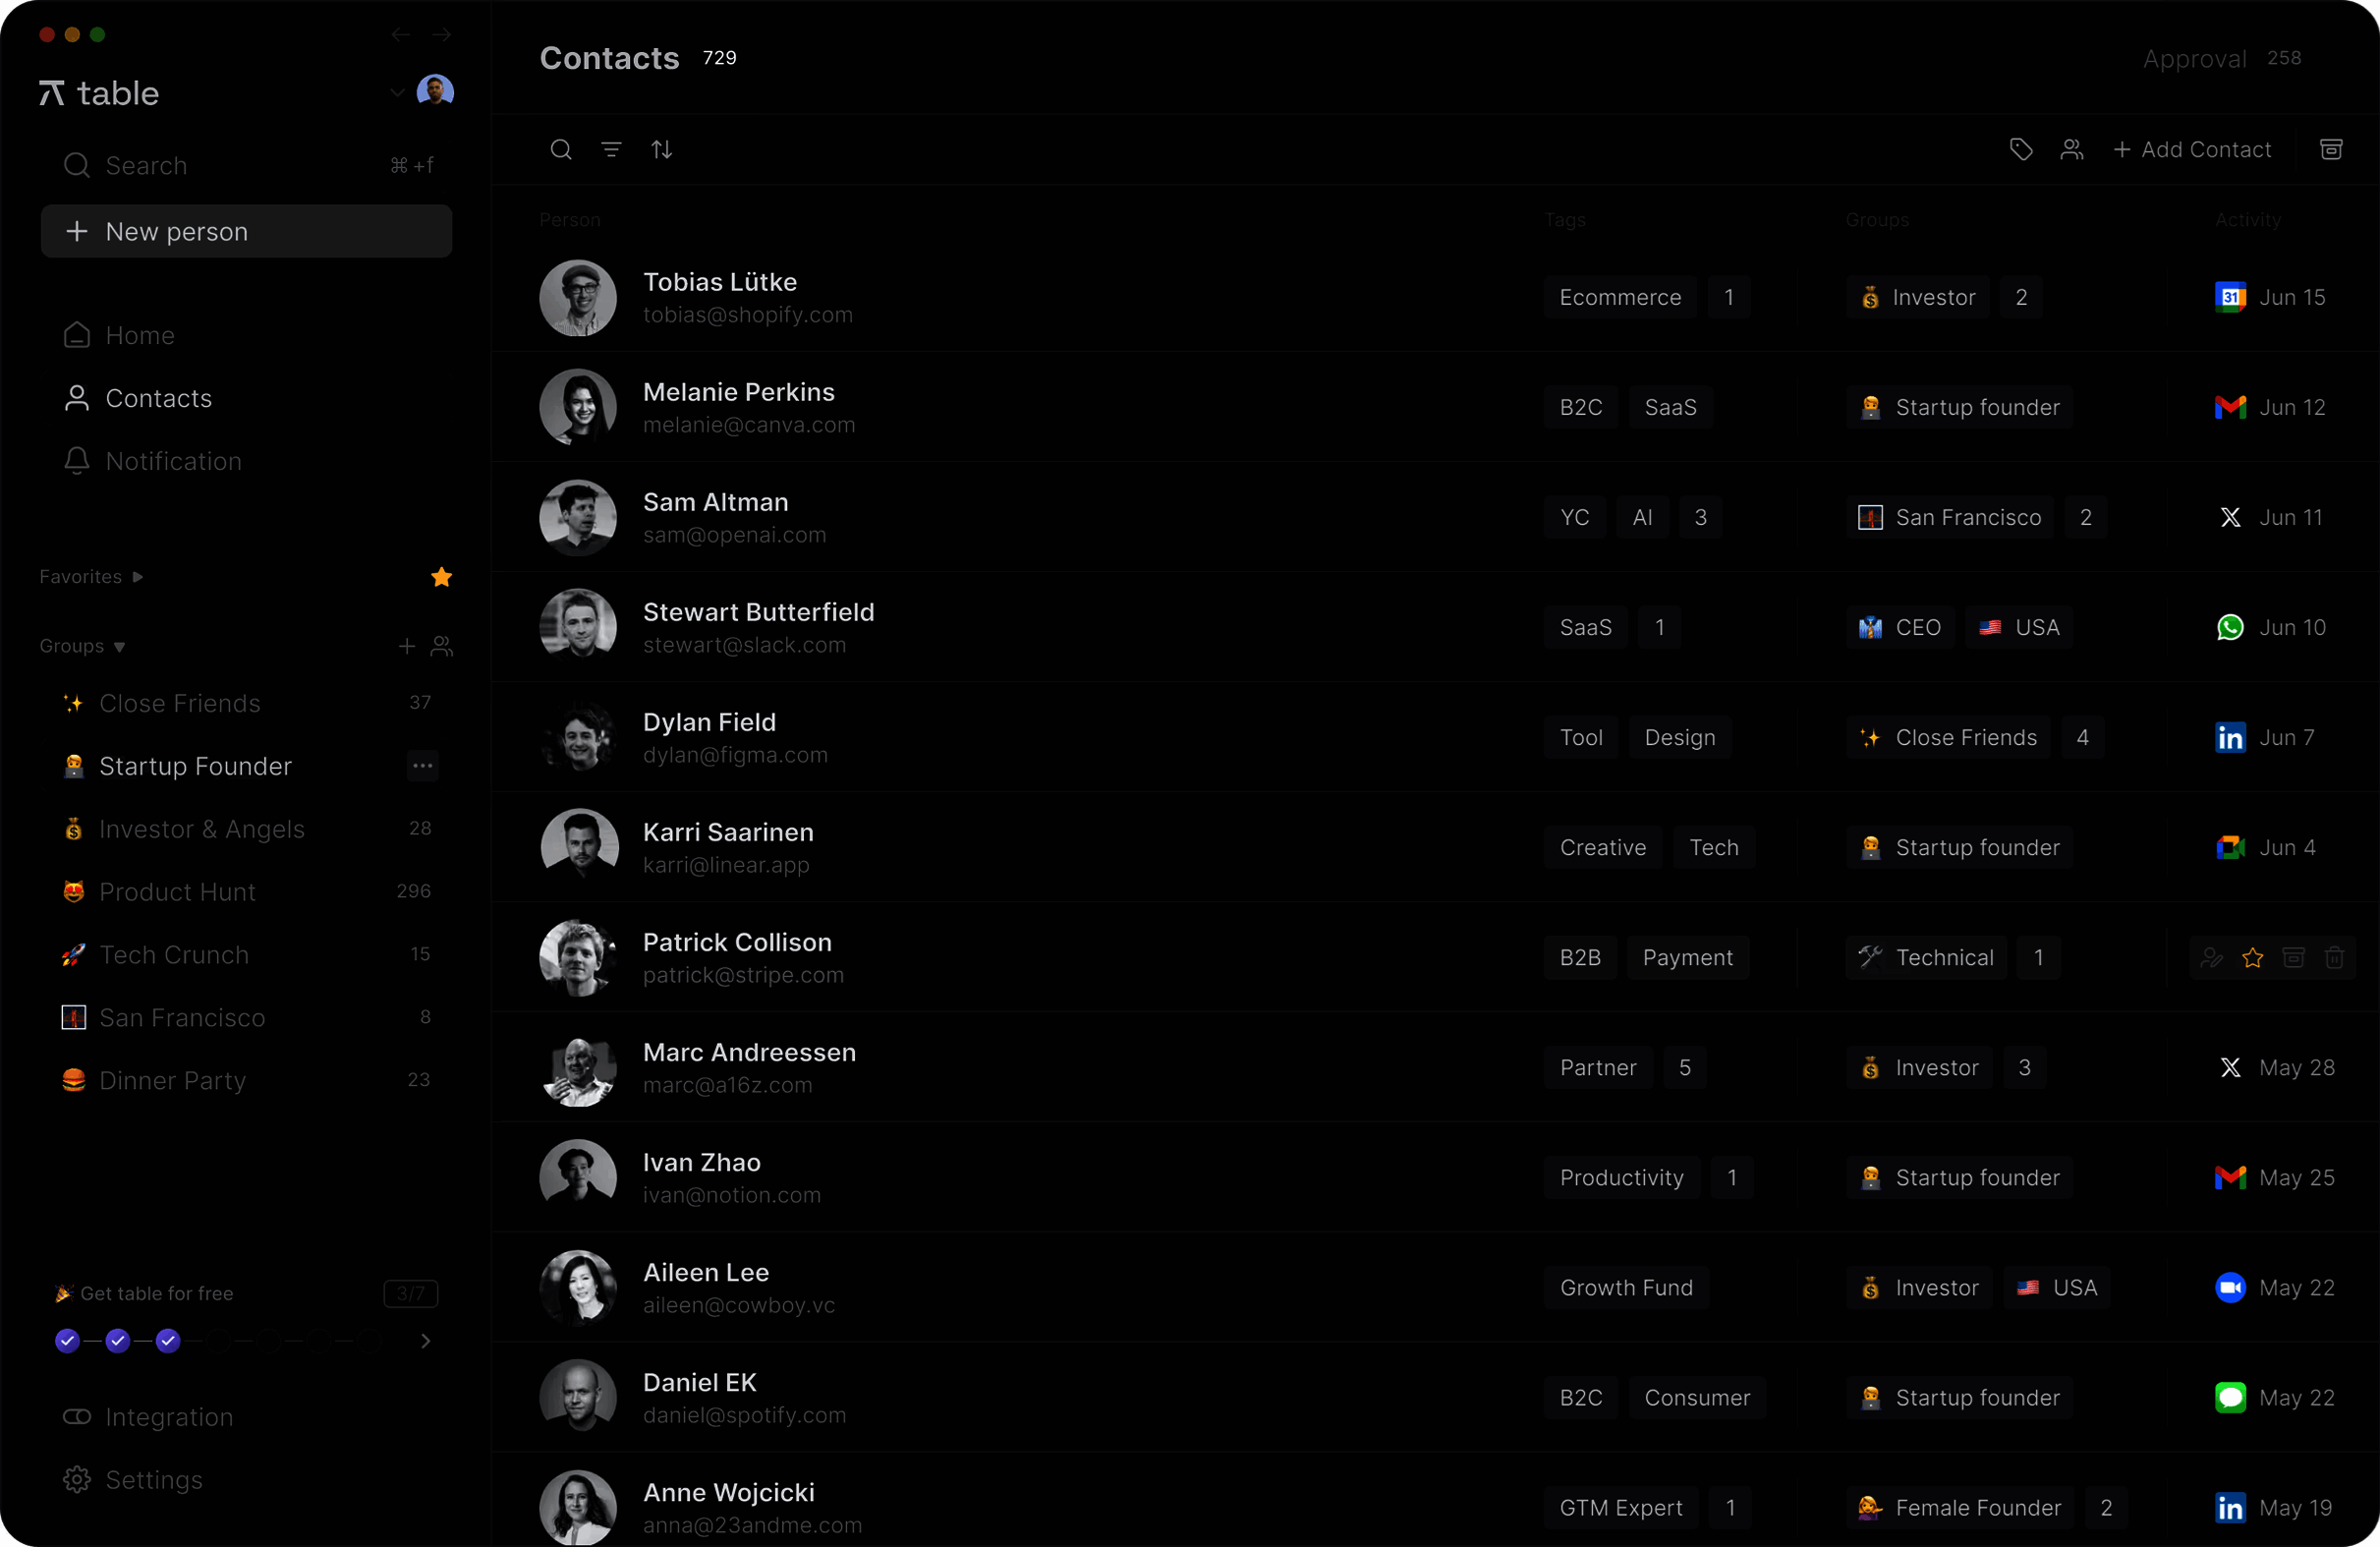Switch to the Approval tab
The width and height of the screenshot is (2380, 1547).
(2194, 59)
